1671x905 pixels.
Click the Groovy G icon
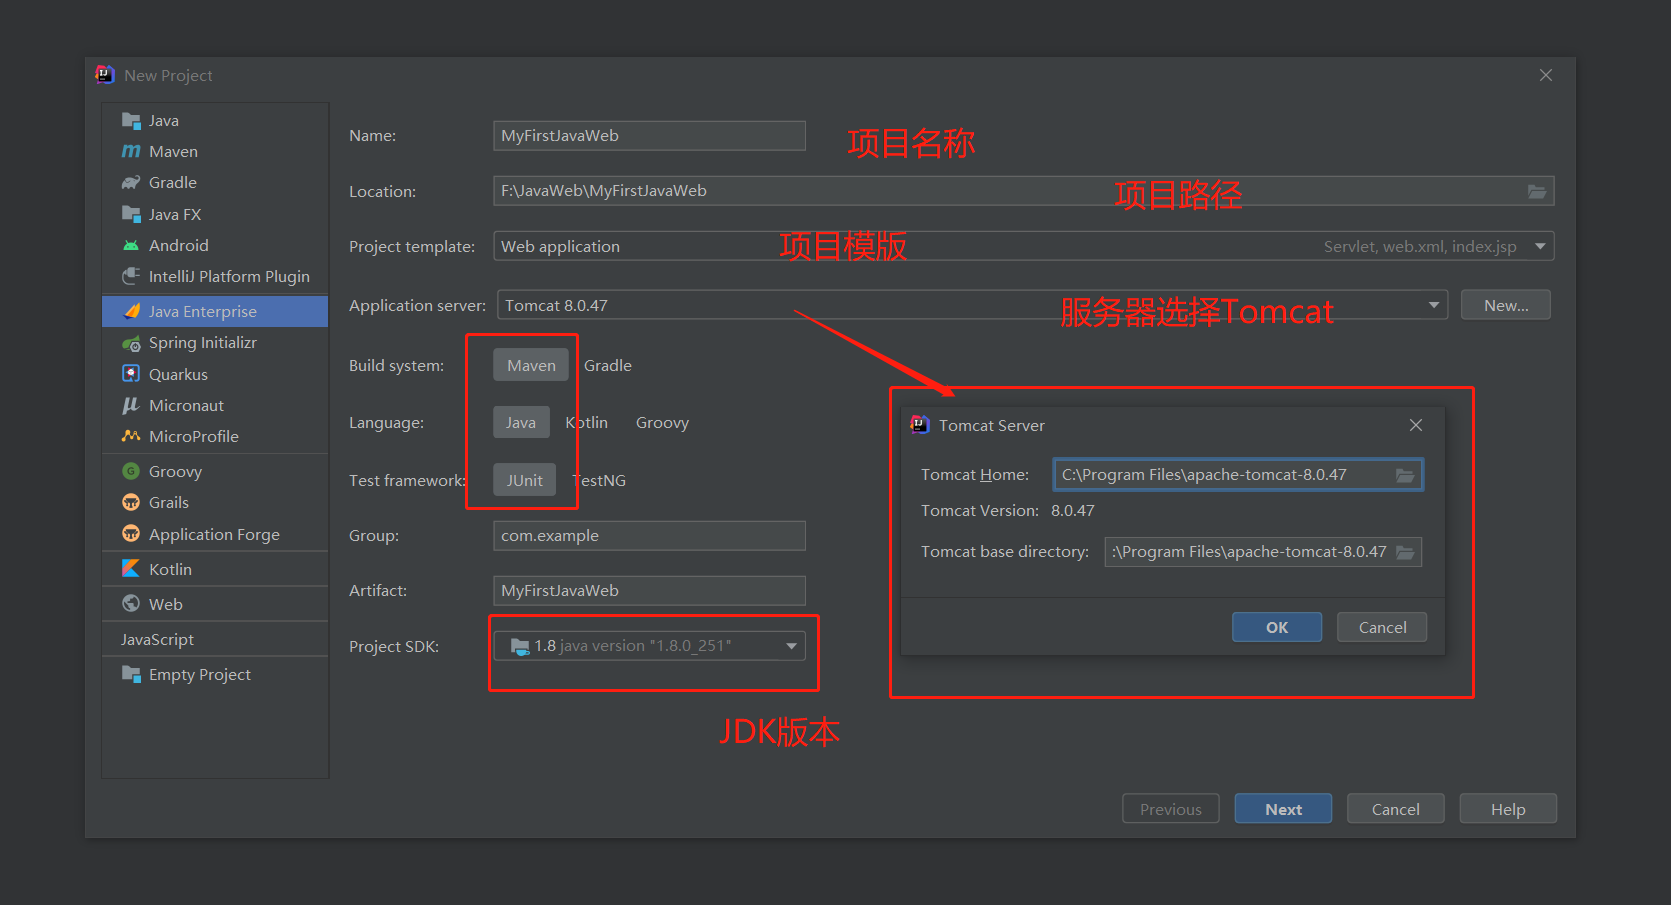pyautogui.click(x=131, y=471)
